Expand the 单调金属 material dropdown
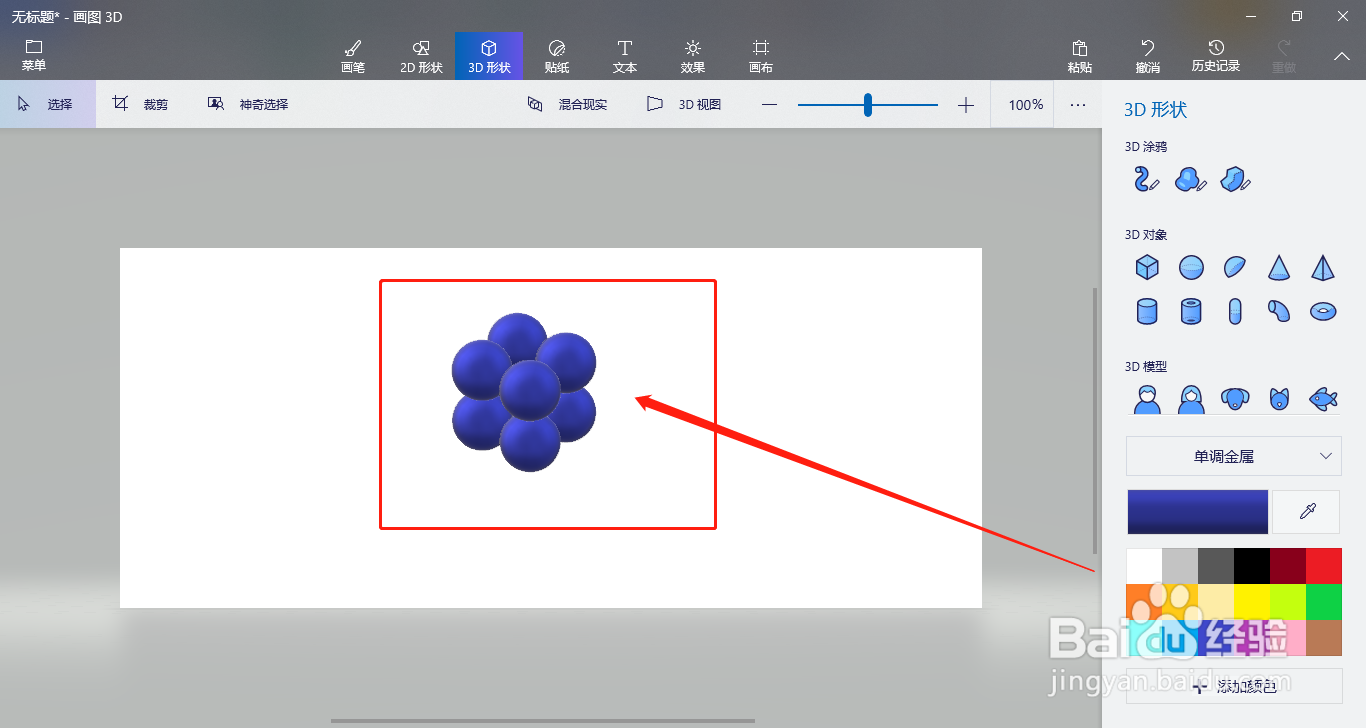The height and width of the screenshot is (728, 1366). click(x=1234, y=456)
